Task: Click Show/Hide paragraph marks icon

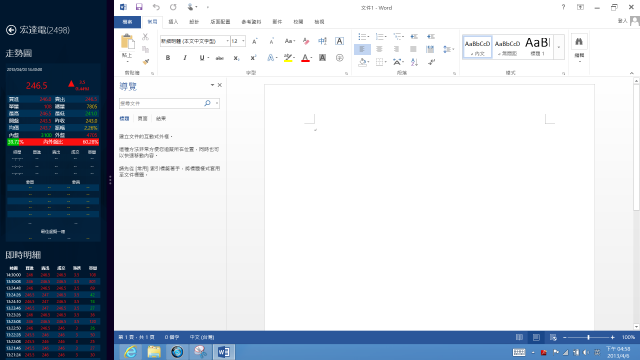Action: click(x=431, y=62)
